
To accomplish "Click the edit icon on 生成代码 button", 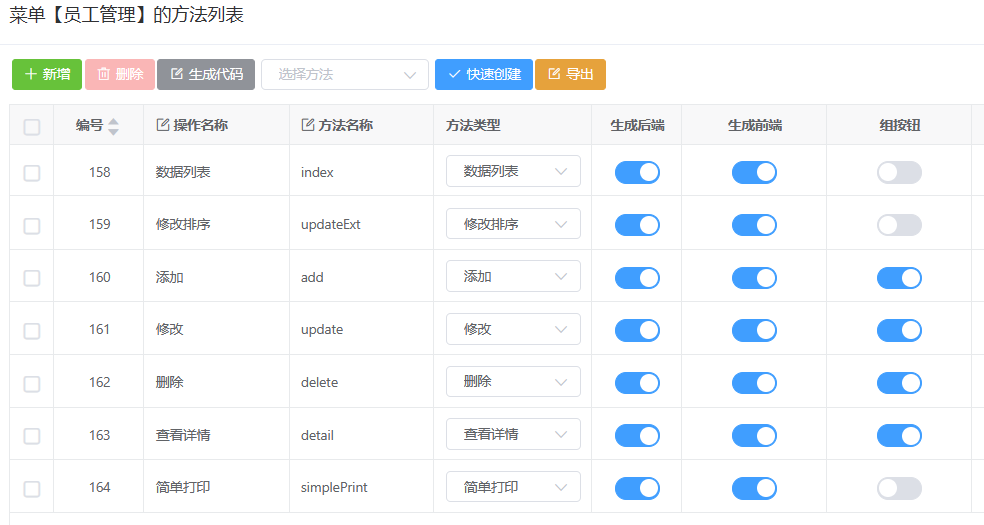I will [x=177, y=74].
